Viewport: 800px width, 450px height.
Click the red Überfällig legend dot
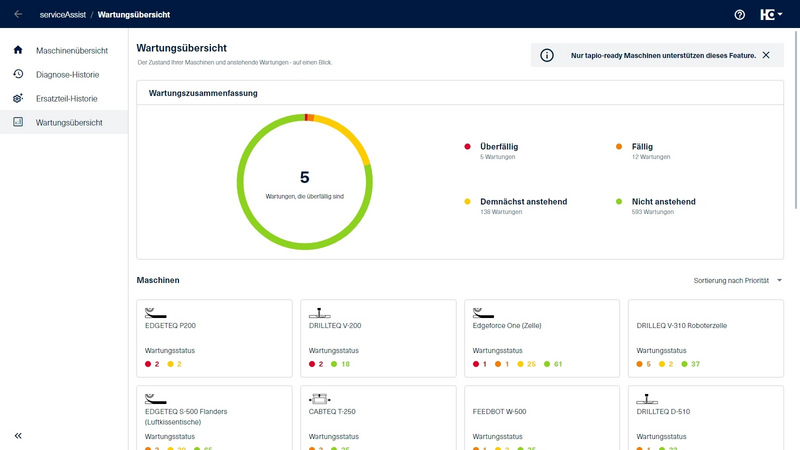point(467,147)
